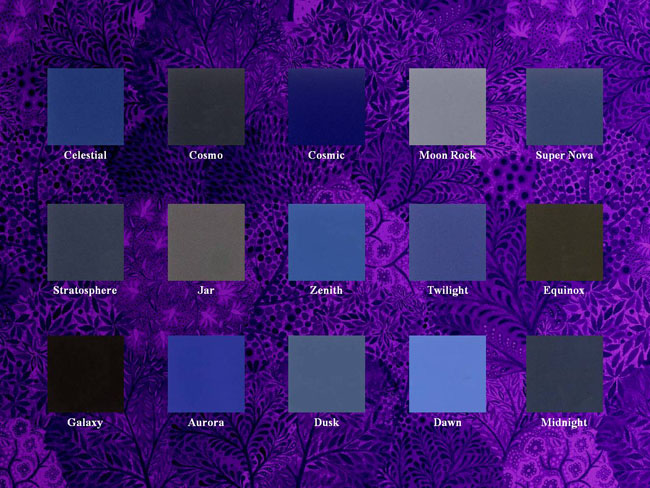Click the Cosmo dark gray swatch
Screen dimensions: 650x488
[206, 106]
